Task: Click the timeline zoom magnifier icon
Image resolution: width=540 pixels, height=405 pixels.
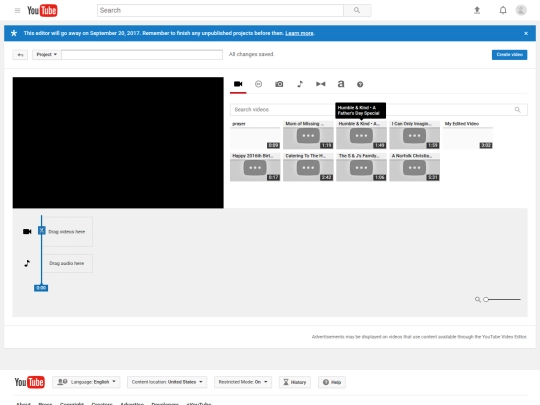Action: (x=478, y=300)
